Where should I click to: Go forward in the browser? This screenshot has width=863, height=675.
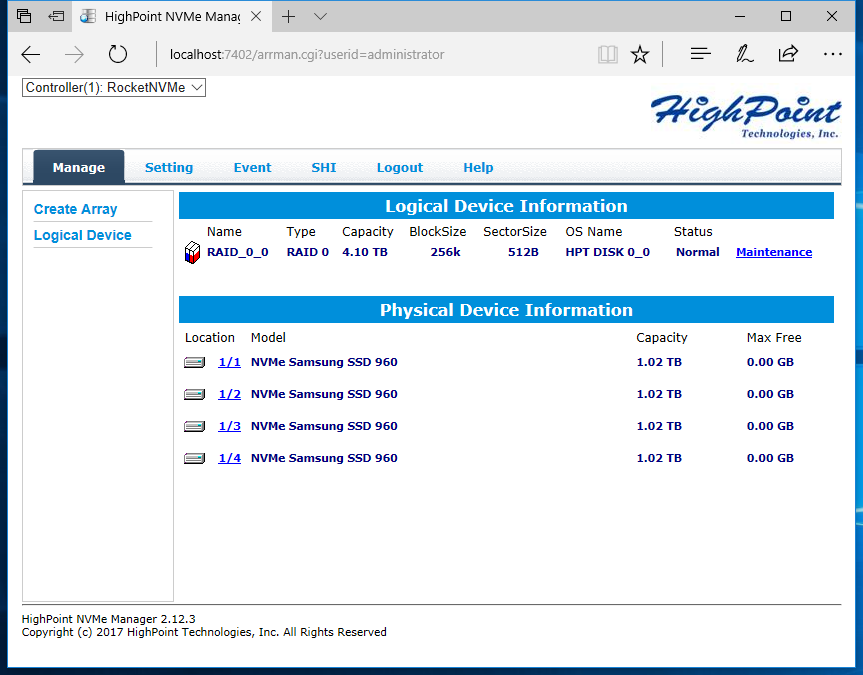click(x=74, y=55)
